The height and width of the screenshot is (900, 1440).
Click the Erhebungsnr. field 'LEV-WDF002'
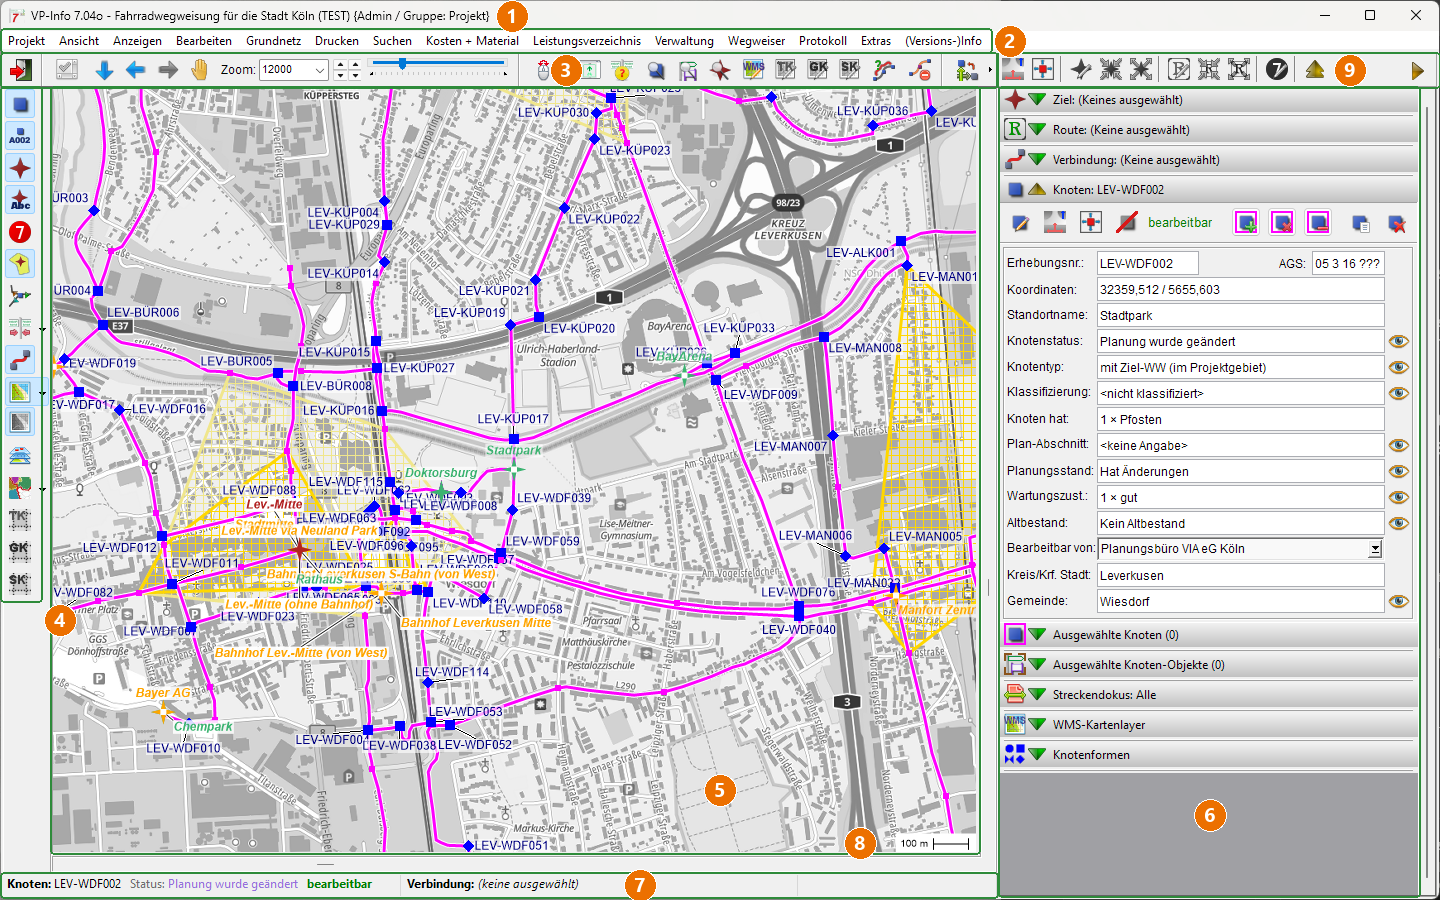coord(1147,264)
